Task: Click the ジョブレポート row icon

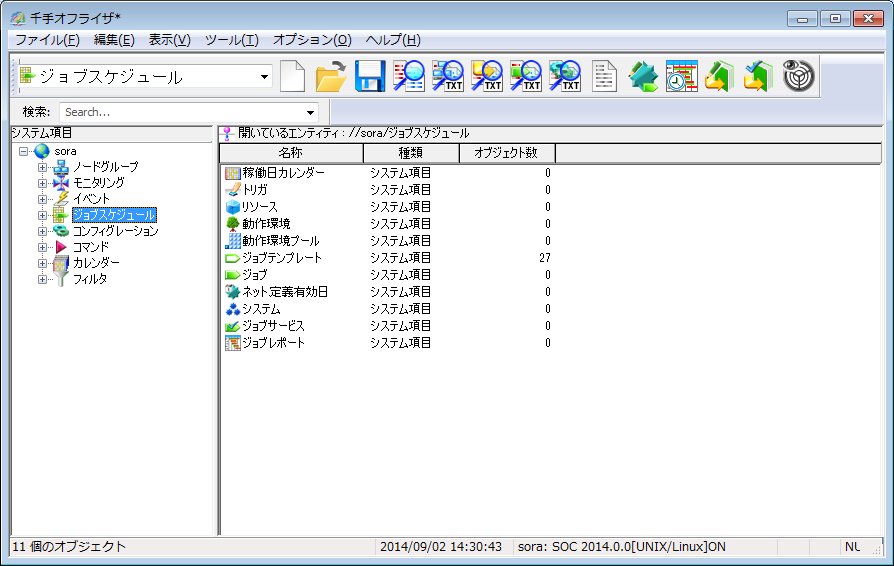Action: click(x=233, y=343)
